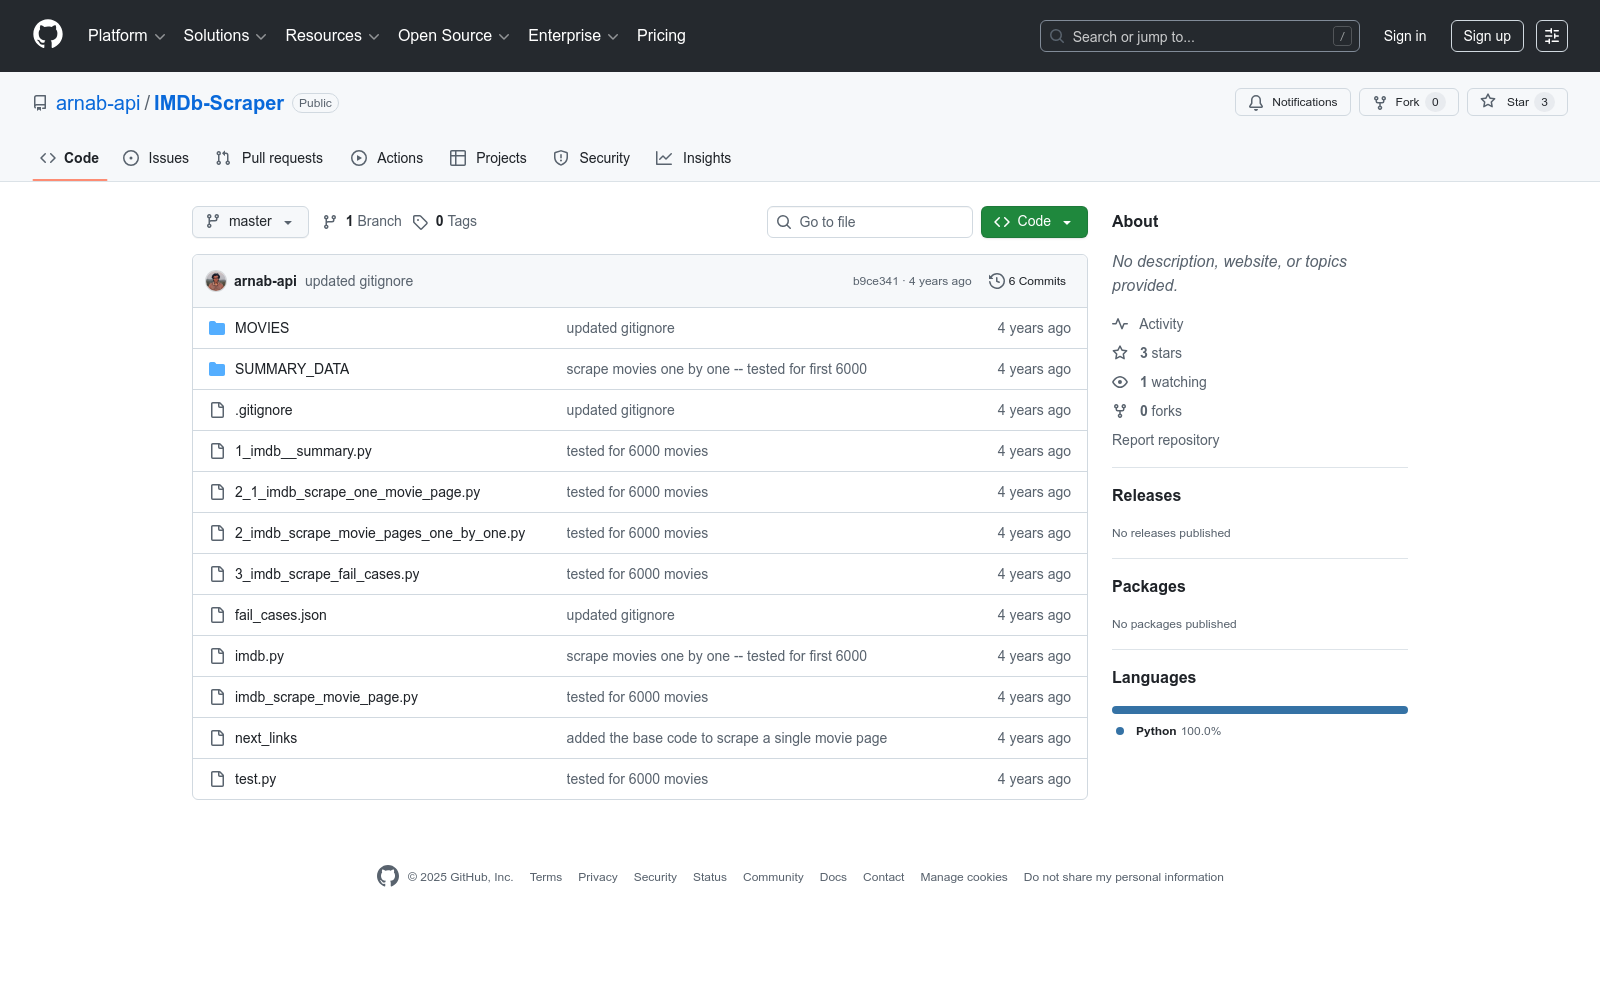The image size is (1600, 1000).
Task: Open 2_1_imdb_scrape_one_movie_page.py file
Action: coord(357,492)
